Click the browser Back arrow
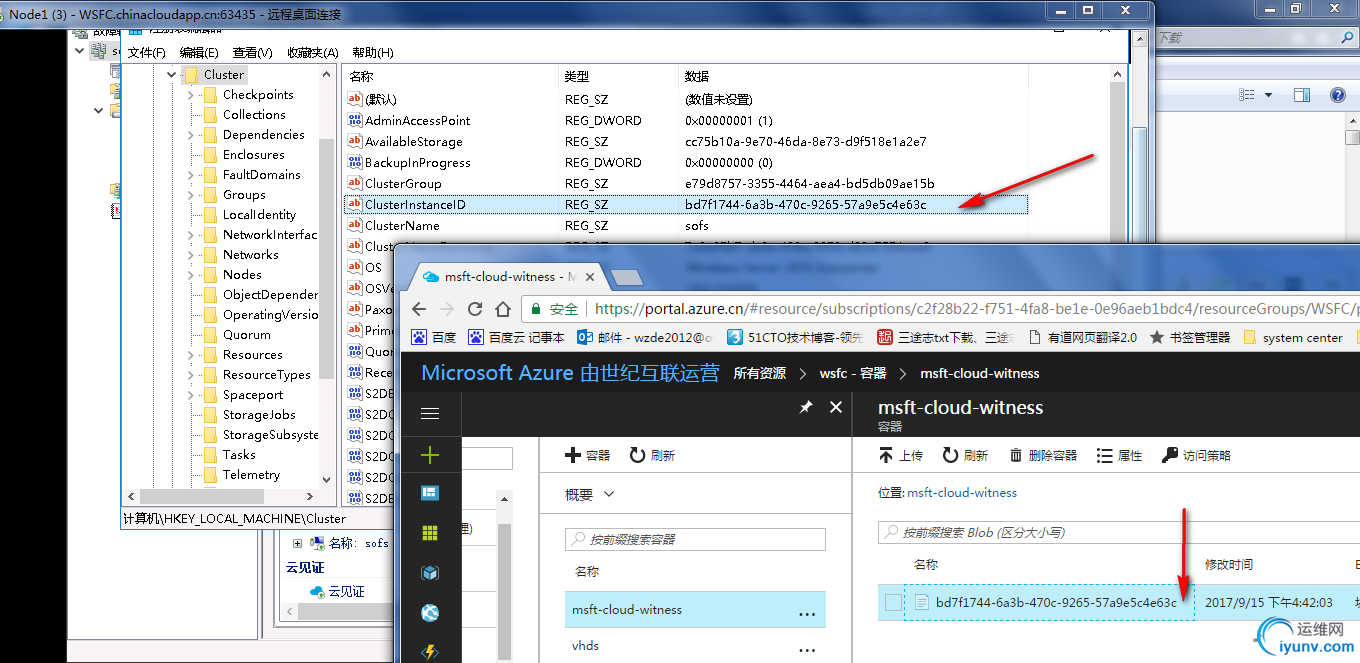 [420, 309]
